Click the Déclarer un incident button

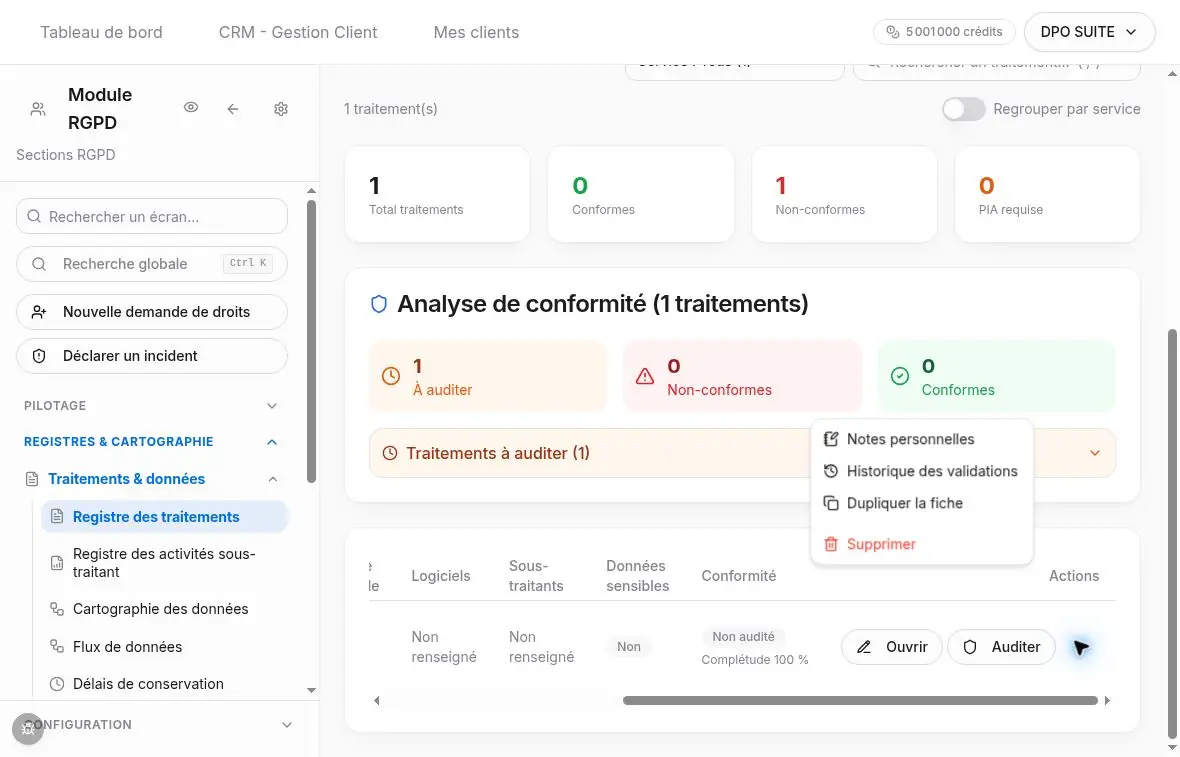coord(151,356)
